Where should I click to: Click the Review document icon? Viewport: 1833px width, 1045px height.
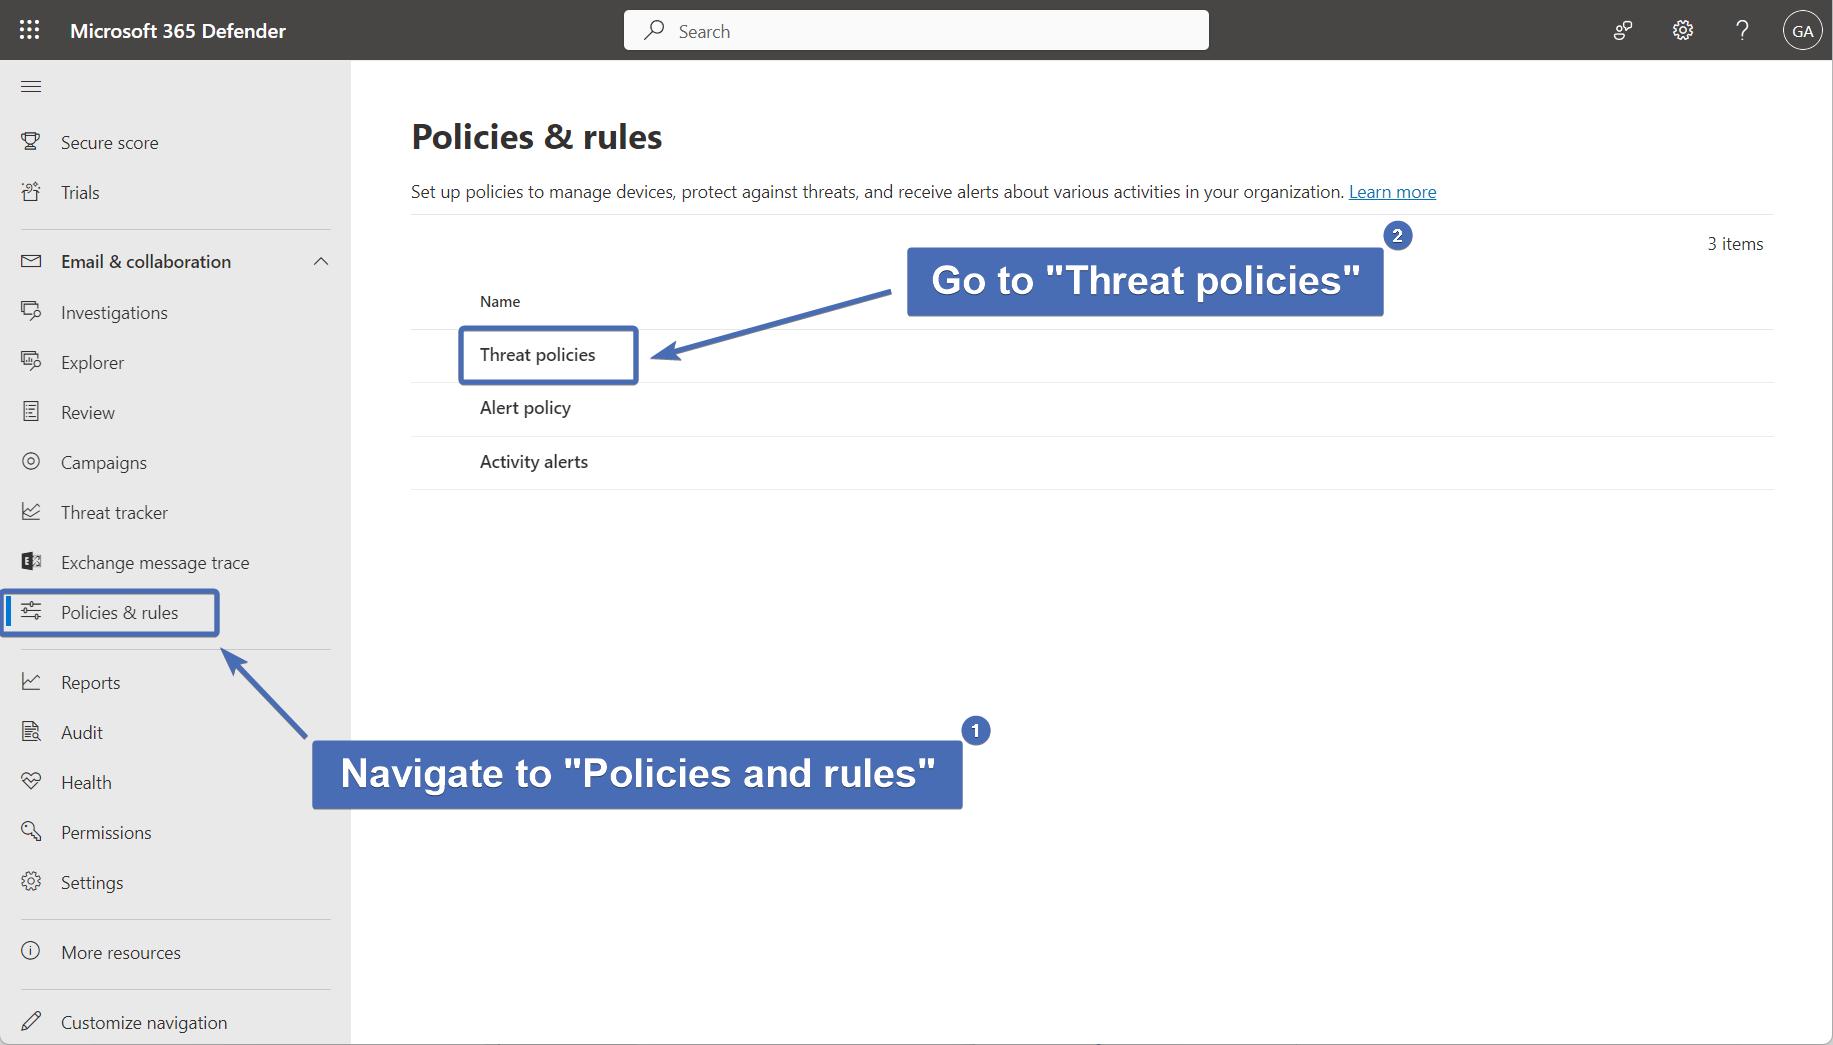pyautogui.click(x=31, y=411)
